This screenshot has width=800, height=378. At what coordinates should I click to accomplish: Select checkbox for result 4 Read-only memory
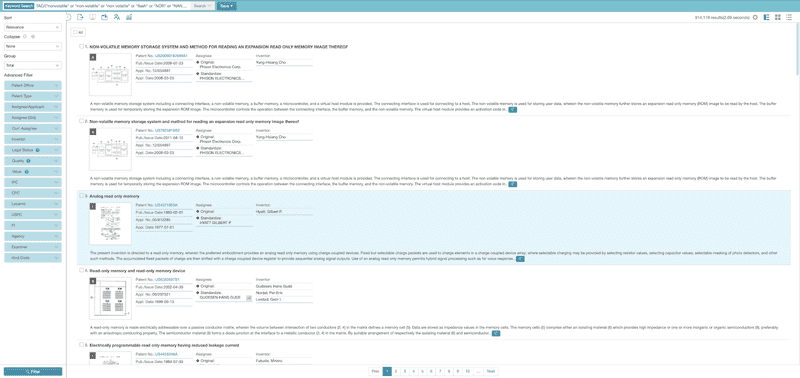point(82,270)
